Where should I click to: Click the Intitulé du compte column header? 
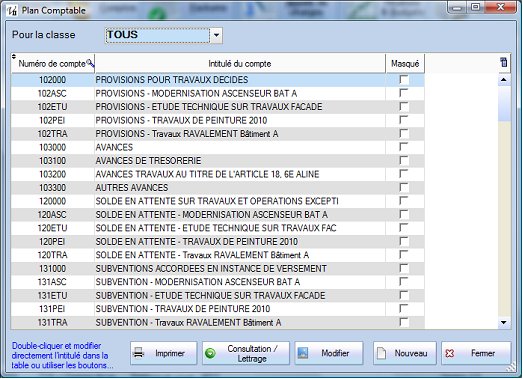[x=240, y=63]
